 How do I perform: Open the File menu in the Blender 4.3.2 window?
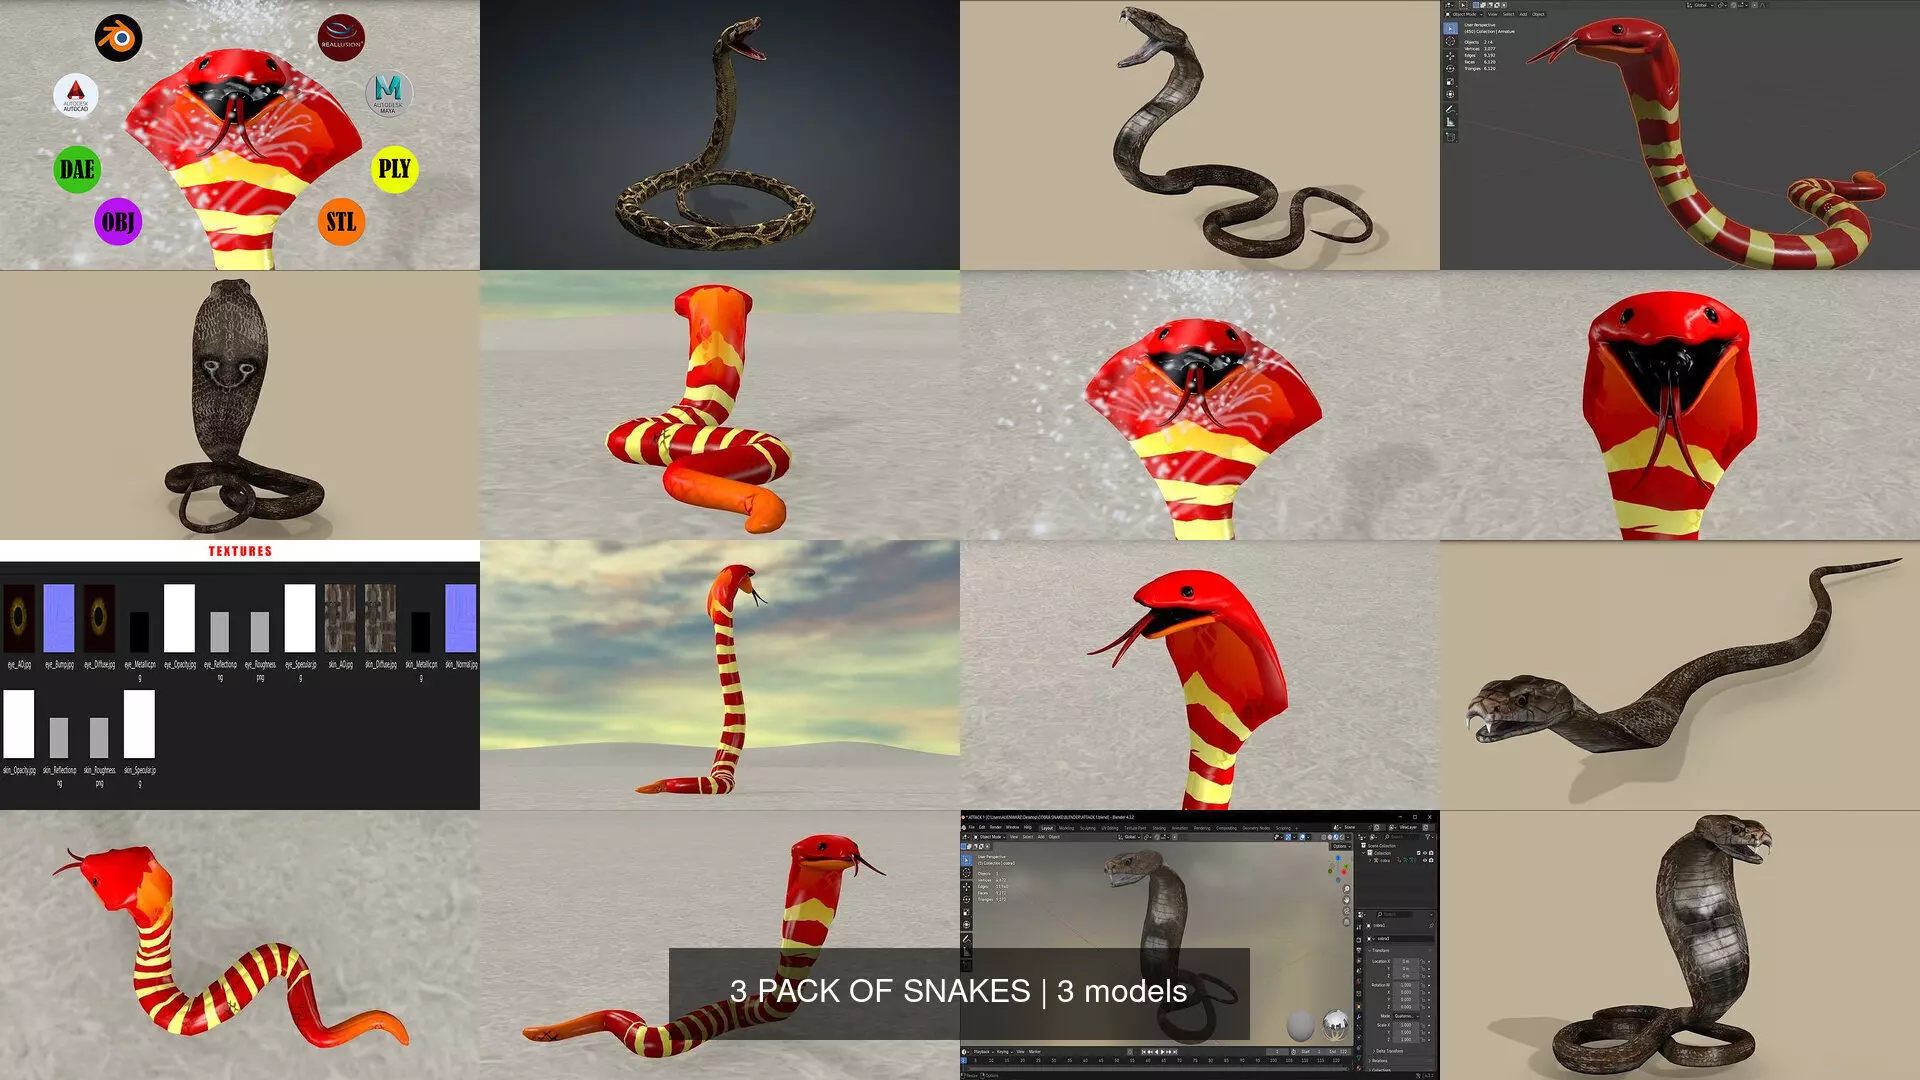pyautogui.click(x=971, y=827)
